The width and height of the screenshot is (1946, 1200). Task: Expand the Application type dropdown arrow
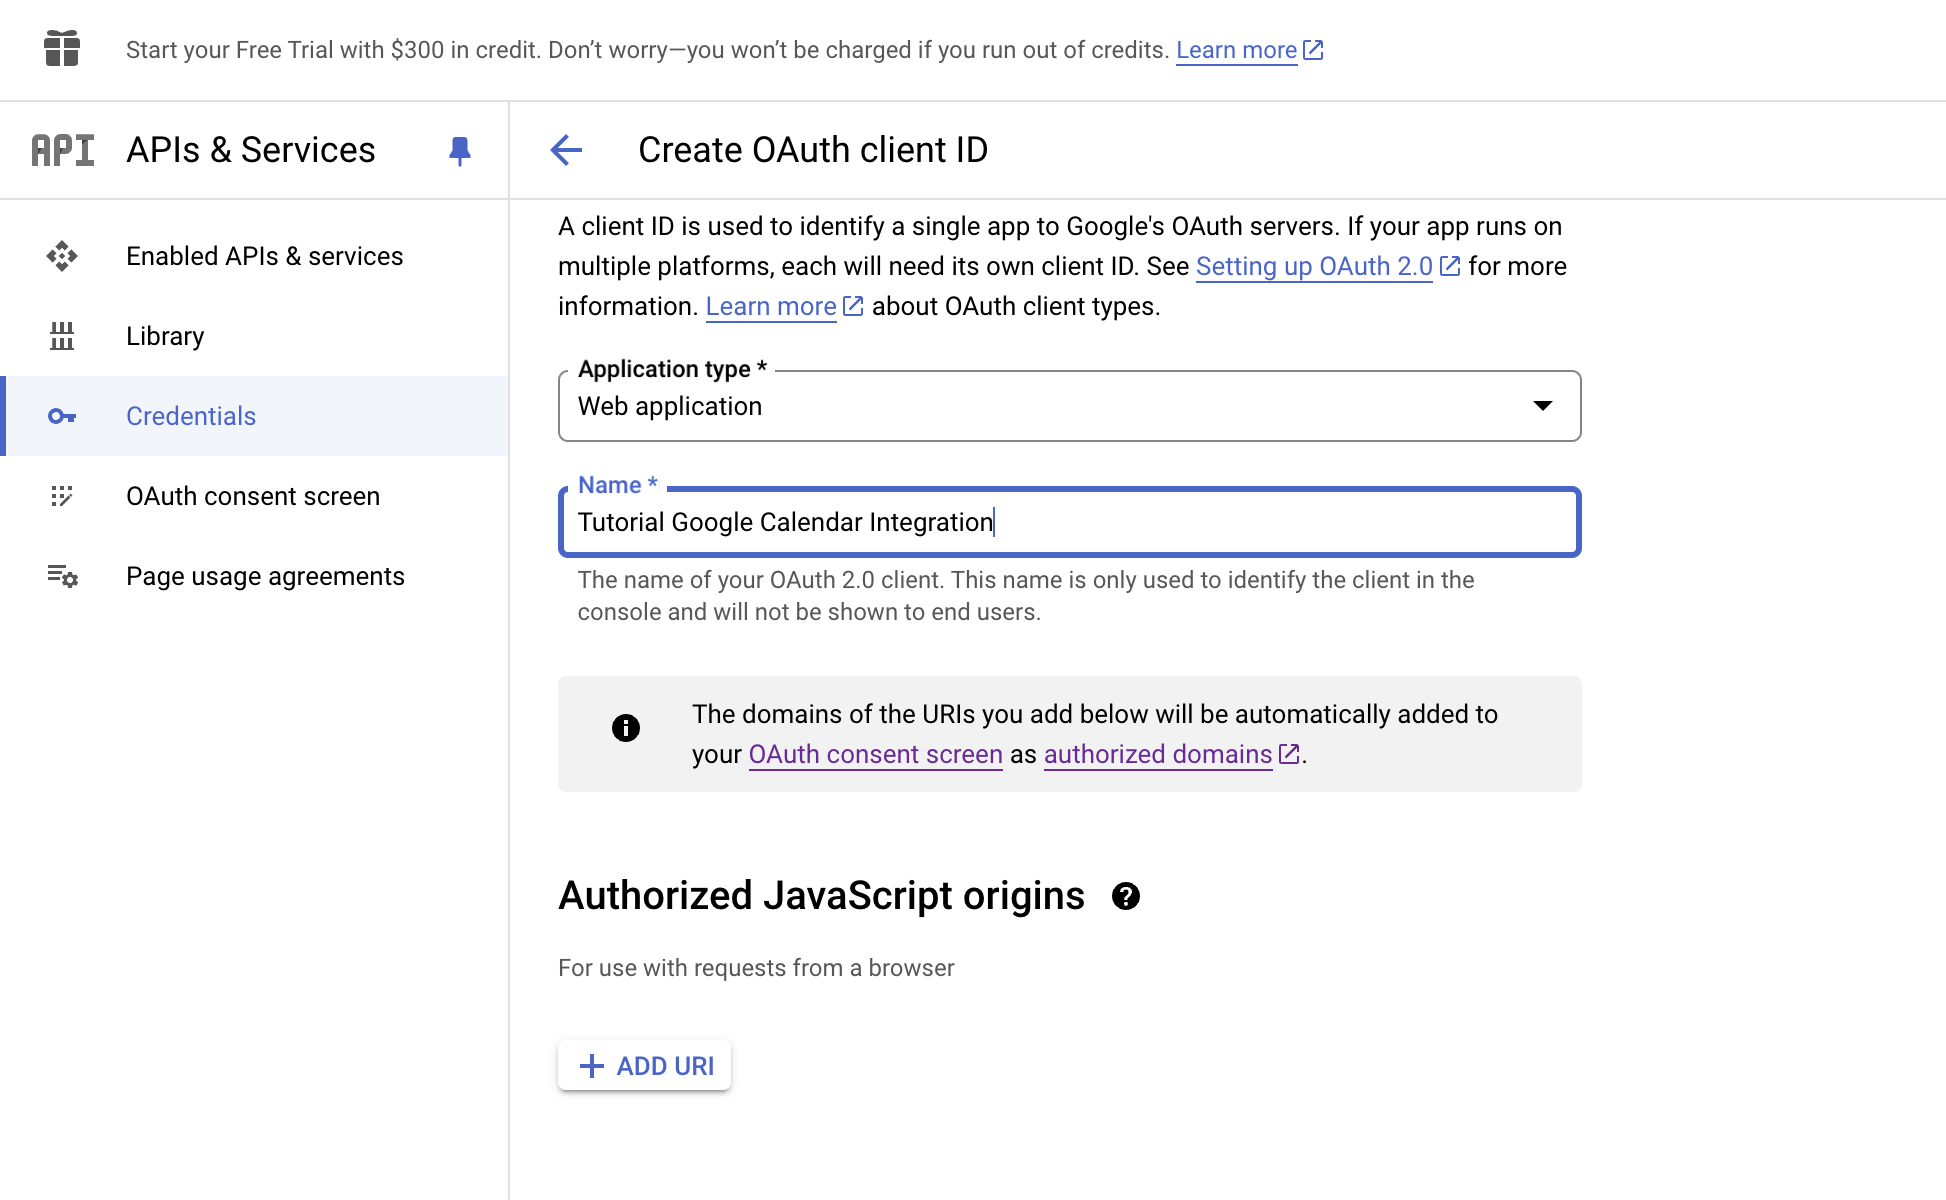click(1542, 405)
